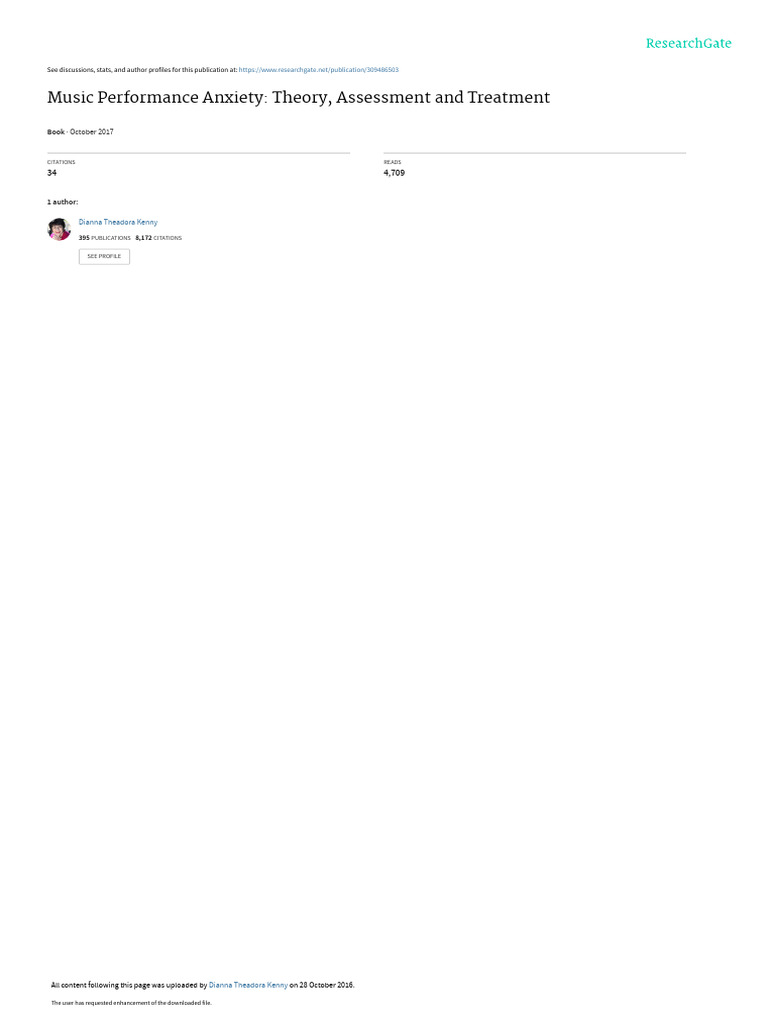Select the 4,709 reads count
Viewport: 768px width, 1024px height.
394,173
